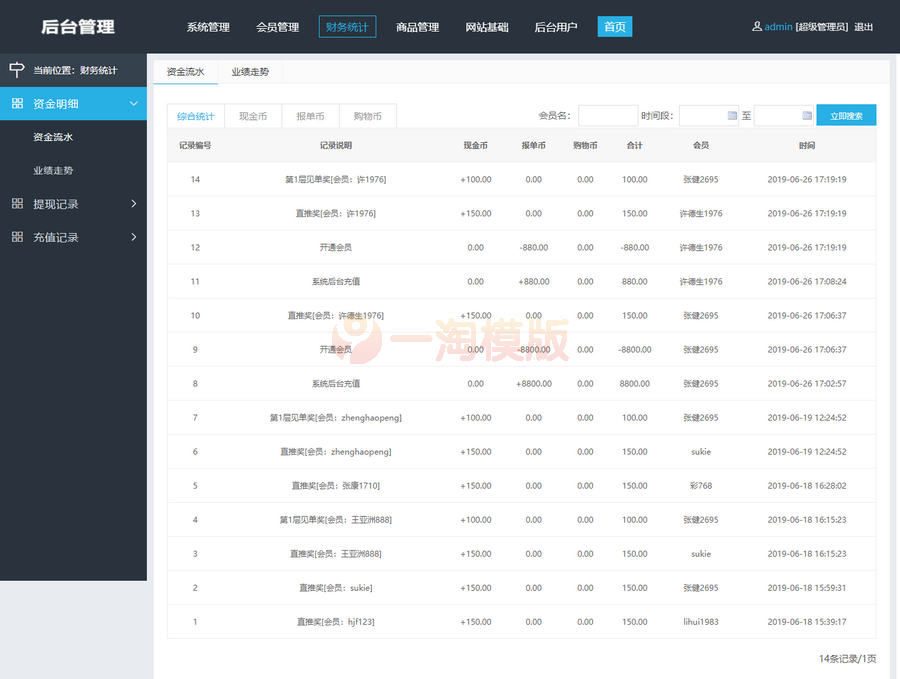
Task: Switch to the 业绩走势 tab
Action: pyautogui.click(x=249, y=72)
